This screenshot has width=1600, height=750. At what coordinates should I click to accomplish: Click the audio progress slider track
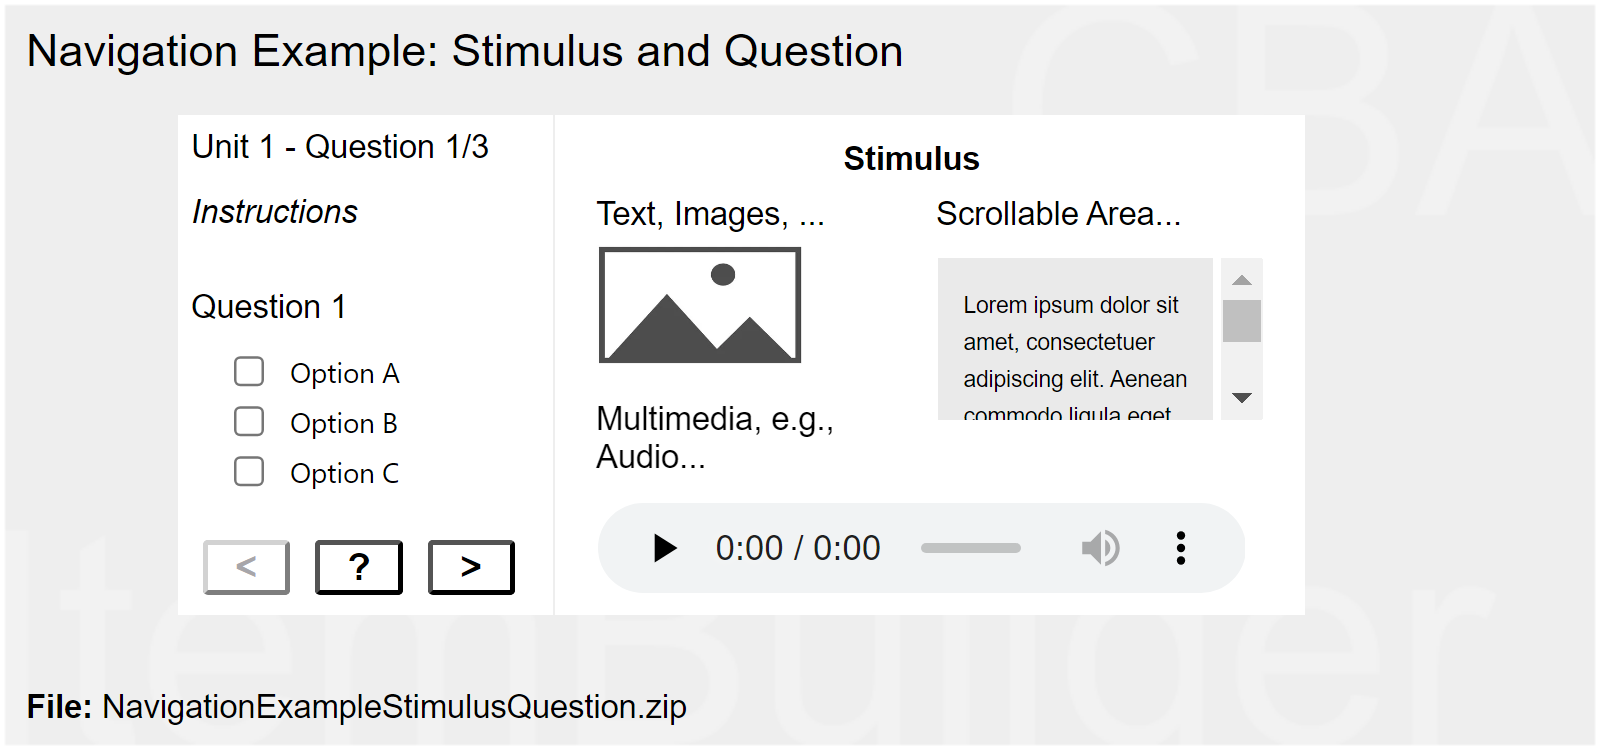pos(971,548)
